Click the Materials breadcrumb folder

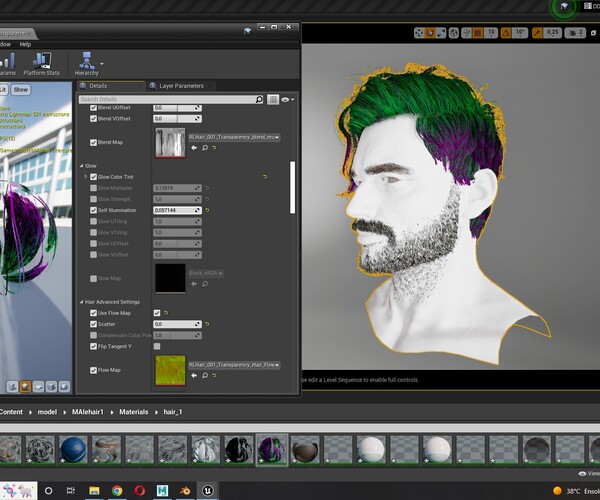[x=134, y=412]
